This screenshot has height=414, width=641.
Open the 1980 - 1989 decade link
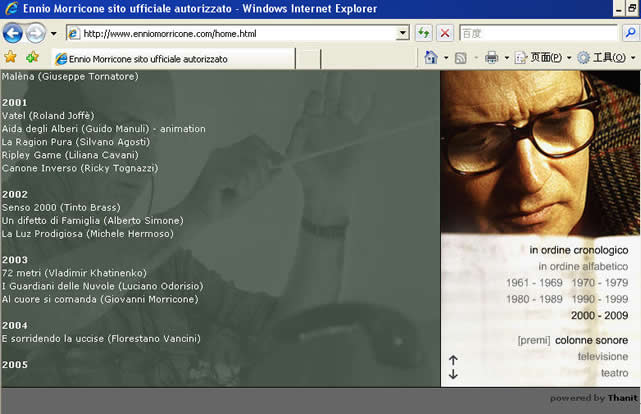pos(534,299)
